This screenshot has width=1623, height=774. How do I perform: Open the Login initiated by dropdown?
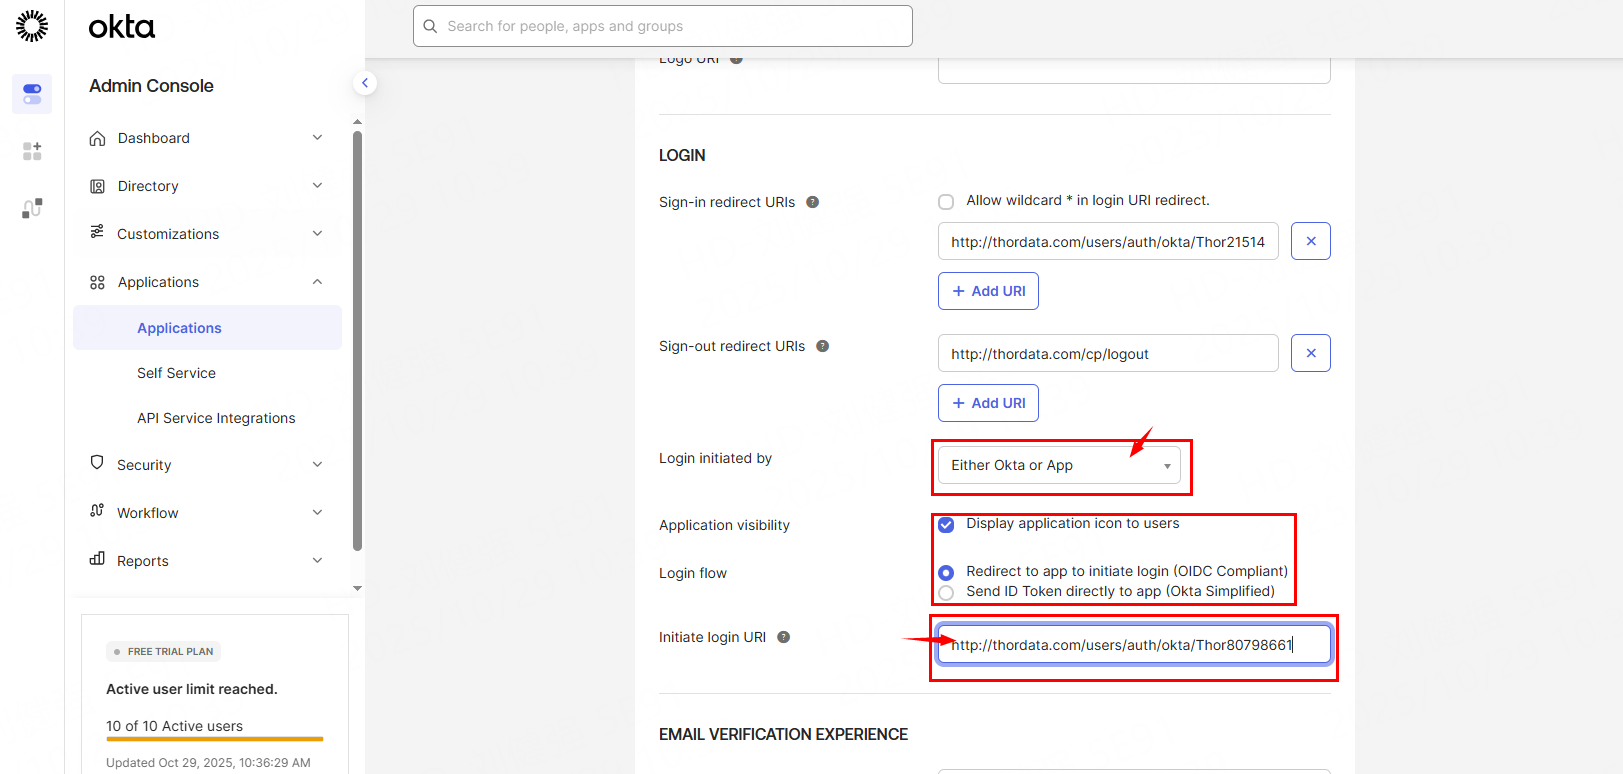click(x=1059, y=465)
